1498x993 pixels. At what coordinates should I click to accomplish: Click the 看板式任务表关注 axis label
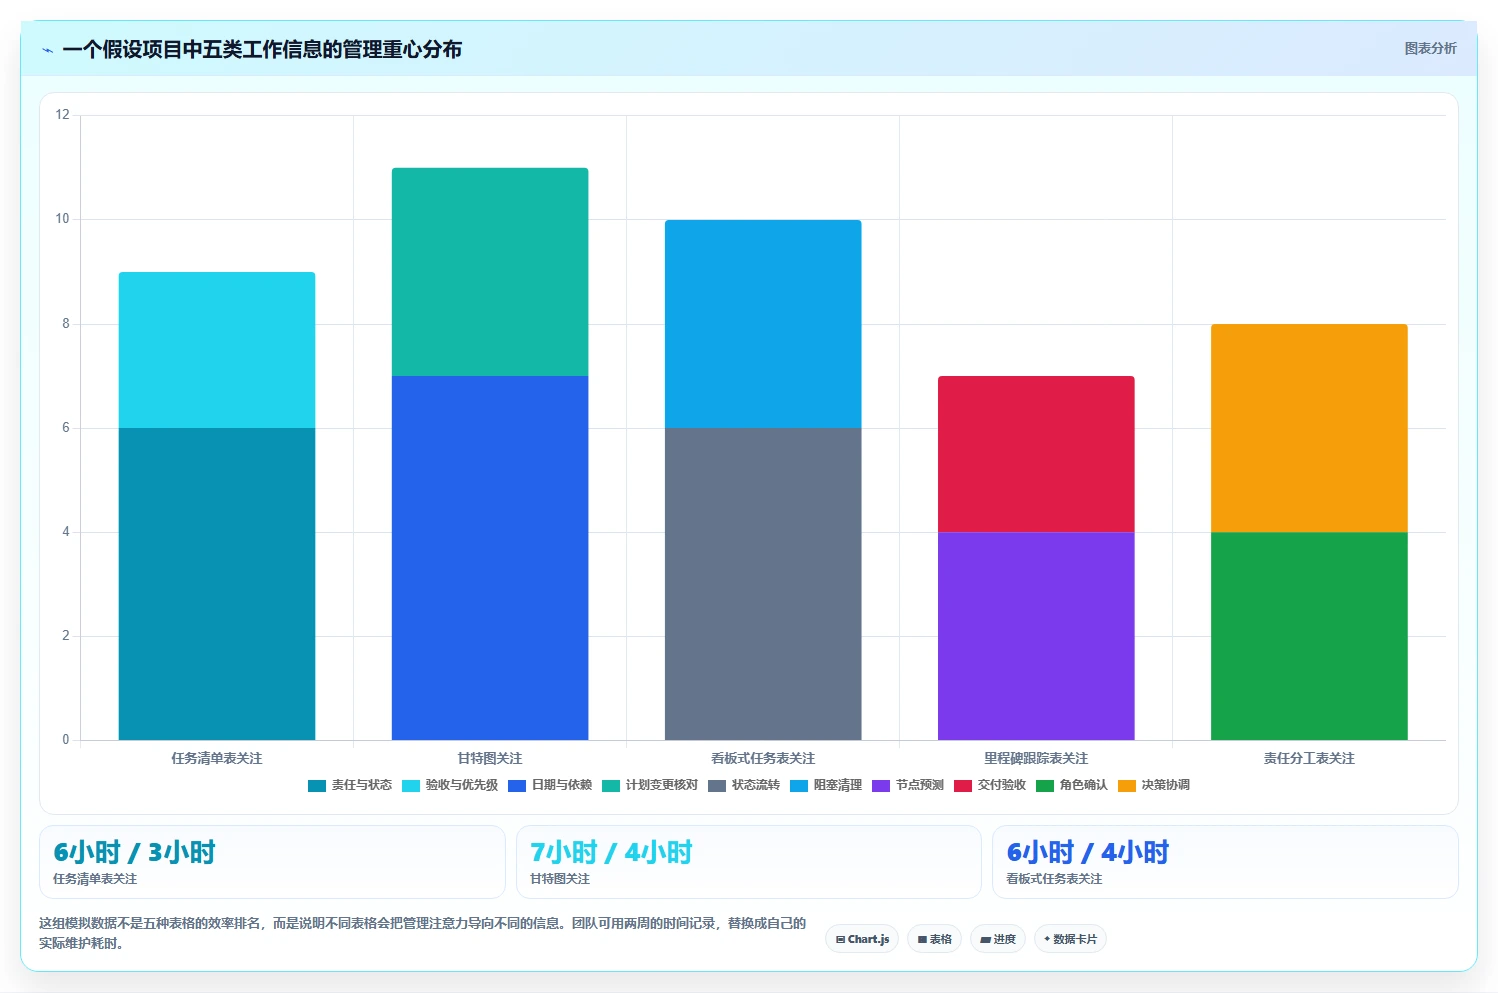coord(763,759)
